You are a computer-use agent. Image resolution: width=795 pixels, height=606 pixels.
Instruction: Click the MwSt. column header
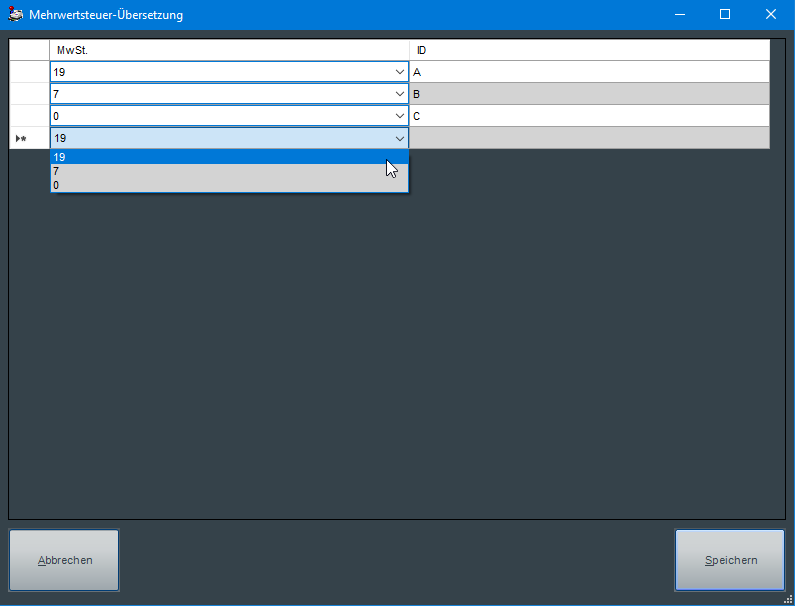click(x=229, y=50)
